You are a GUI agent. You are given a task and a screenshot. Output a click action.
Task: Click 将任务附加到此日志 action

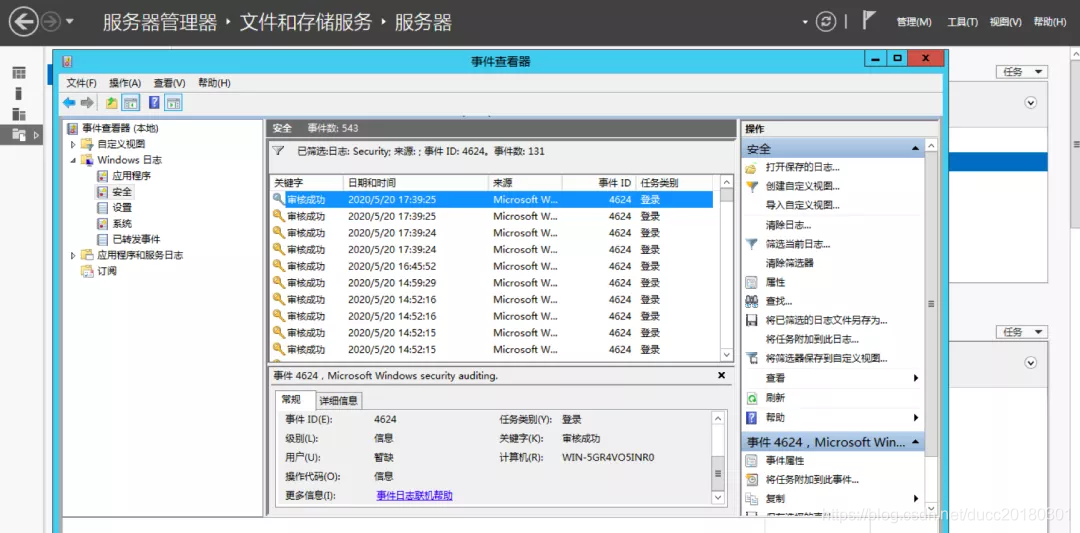[x=812, y=339]
